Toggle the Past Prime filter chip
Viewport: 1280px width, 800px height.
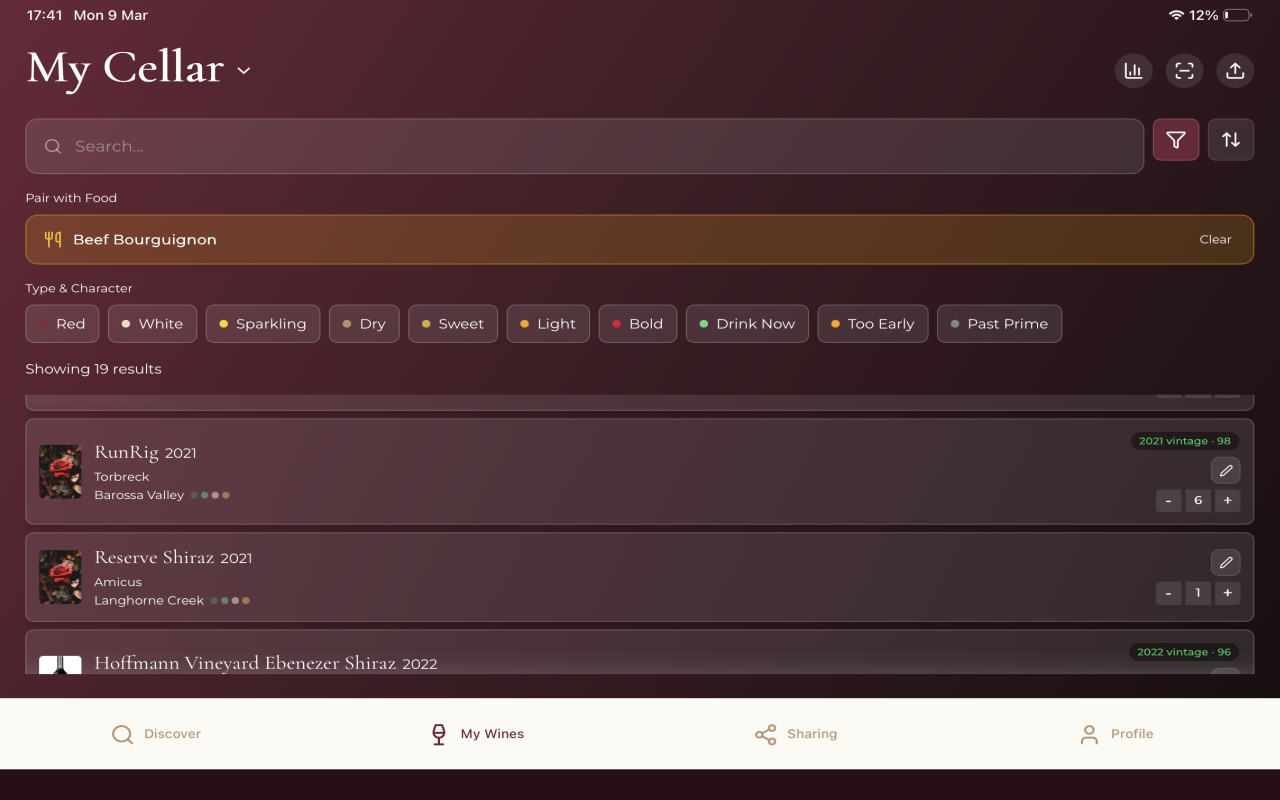pos(998,324)
